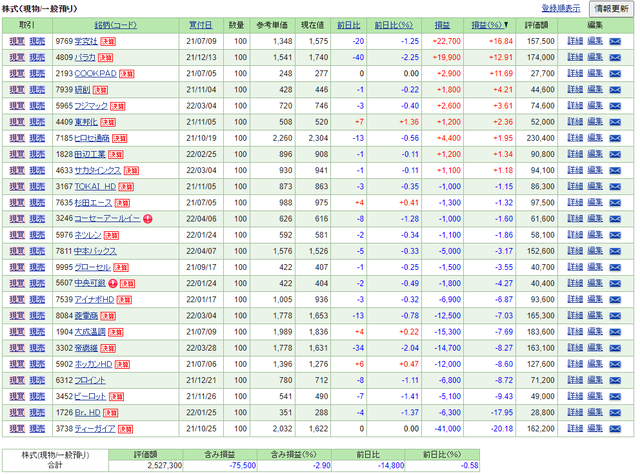The height and width of the screenshot is (474, 640).
Task: Click the -14,800 total day change
Action: click(x=391, y=465)
